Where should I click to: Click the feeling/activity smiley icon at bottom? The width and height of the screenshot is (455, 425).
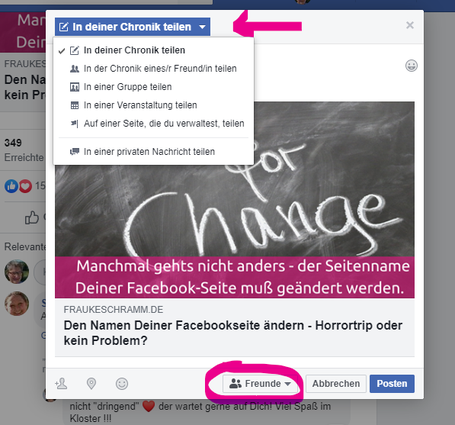click(x=122, y=384)
